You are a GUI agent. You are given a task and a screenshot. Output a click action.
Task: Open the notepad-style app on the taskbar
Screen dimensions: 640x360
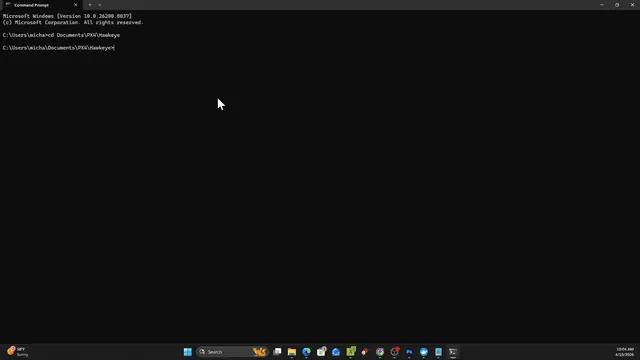(x=438, y=352)
